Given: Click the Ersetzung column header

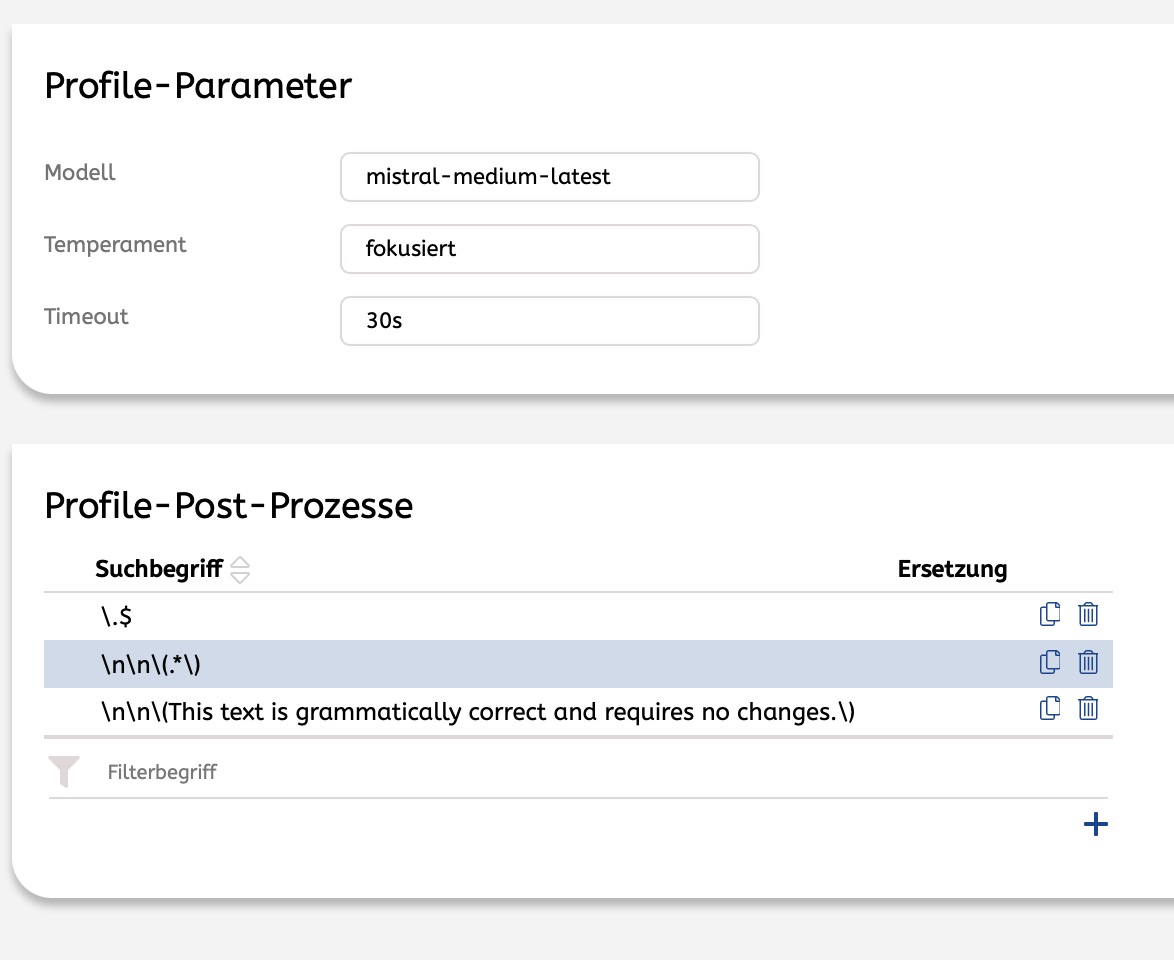Looking at the screenshot, I should [x=952, y=569].
